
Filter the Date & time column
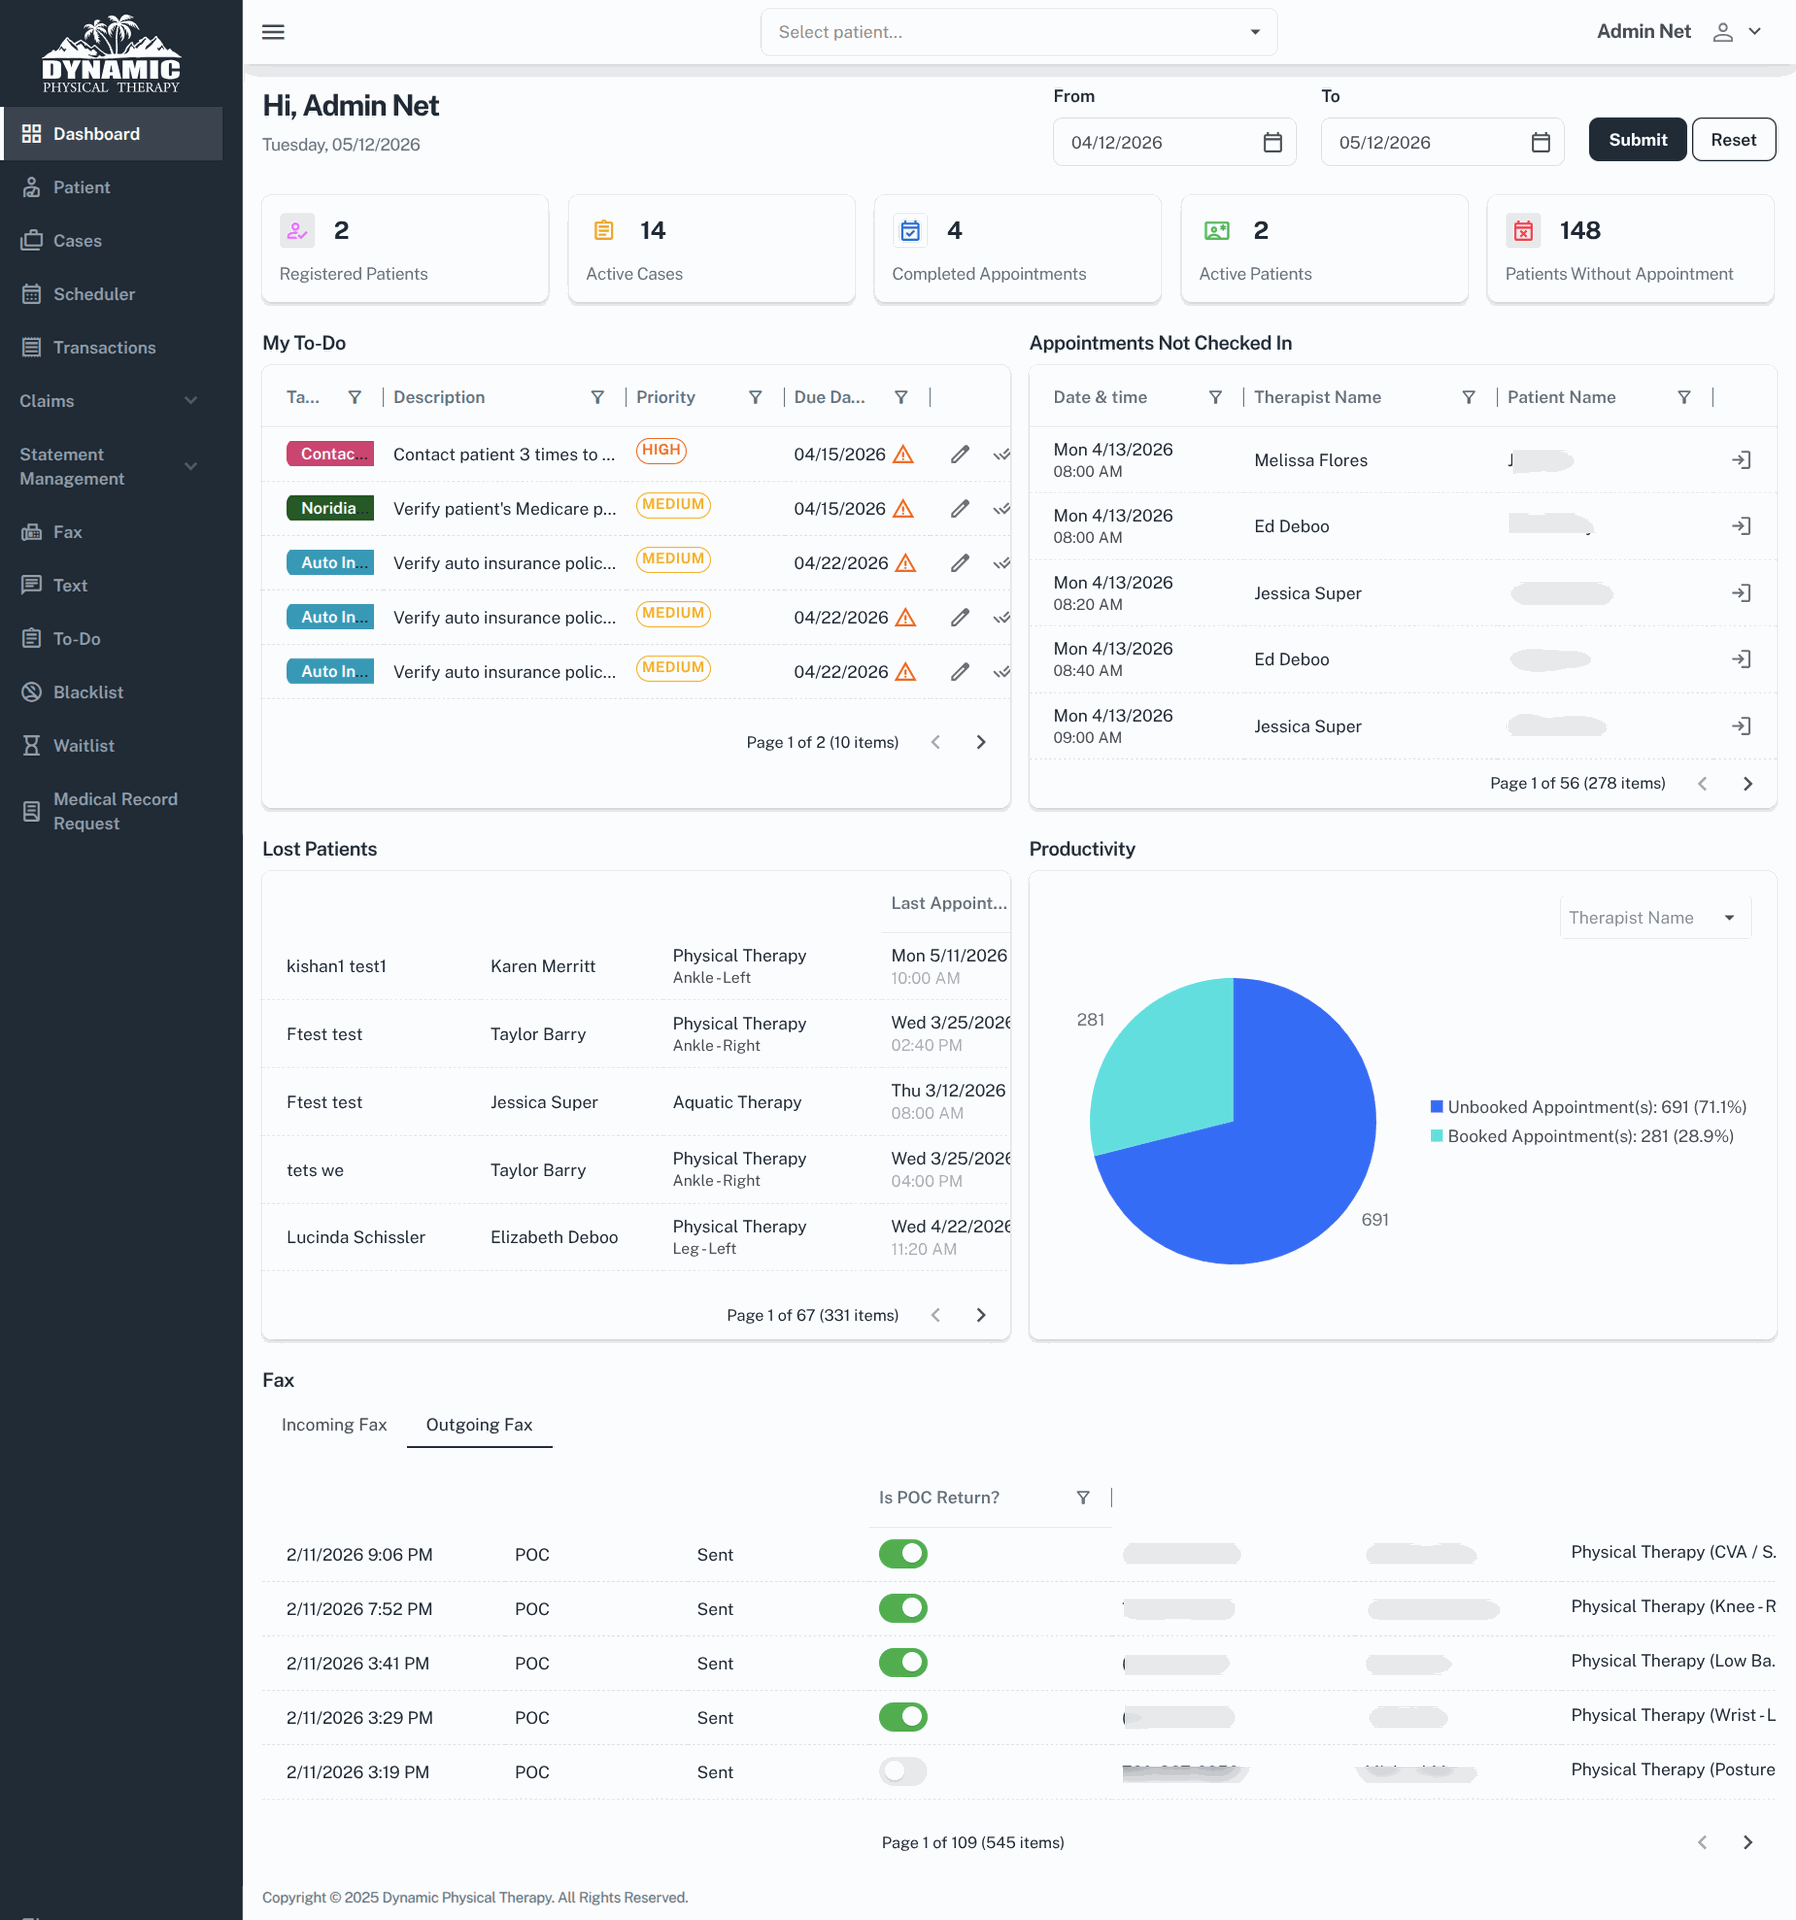pyautogui.click(x=1215, y=397)
